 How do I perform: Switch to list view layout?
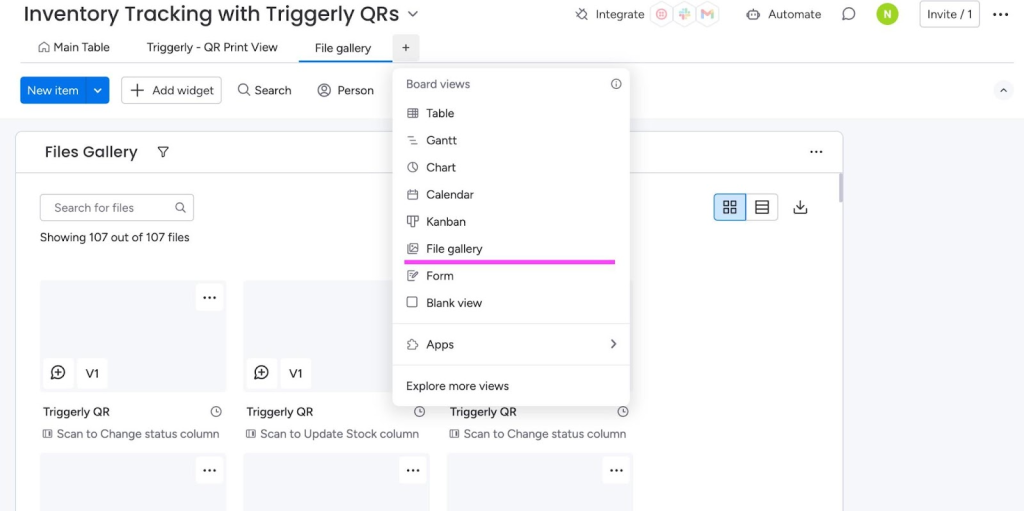(x=762, y=207)
